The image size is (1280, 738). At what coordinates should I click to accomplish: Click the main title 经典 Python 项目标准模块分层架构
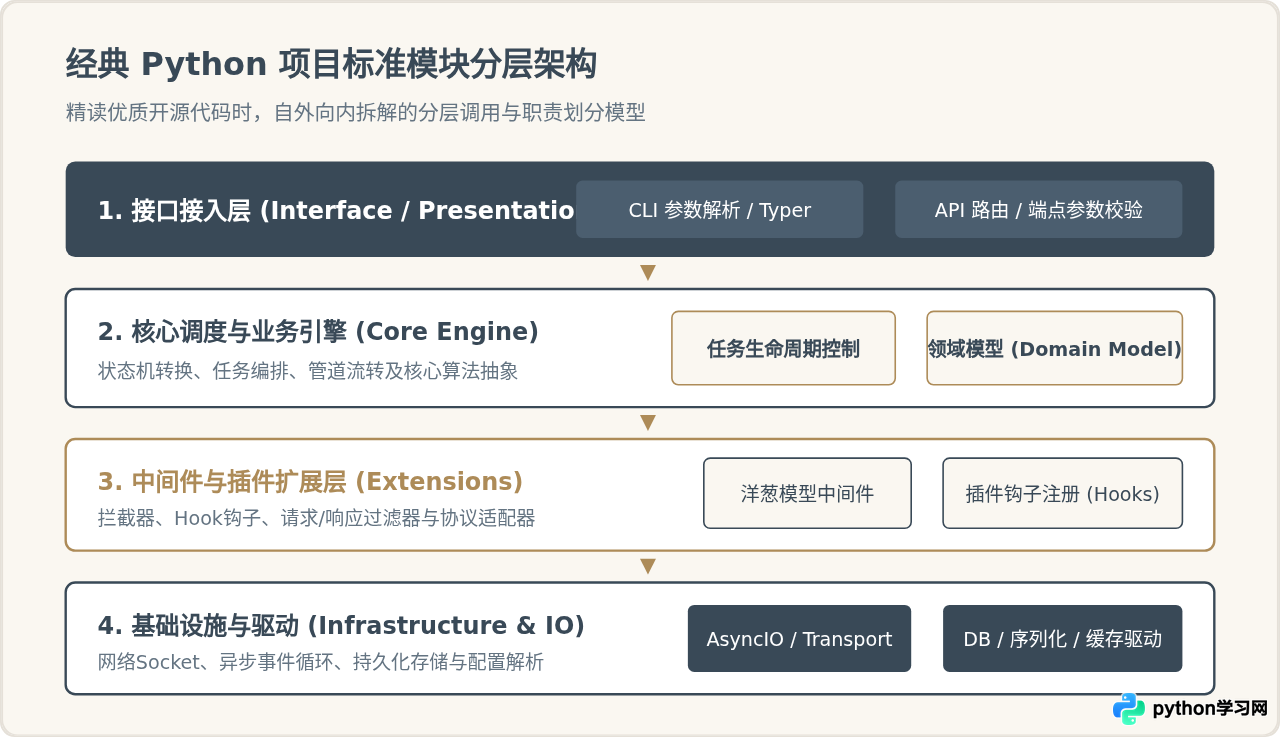coord(331,64)
